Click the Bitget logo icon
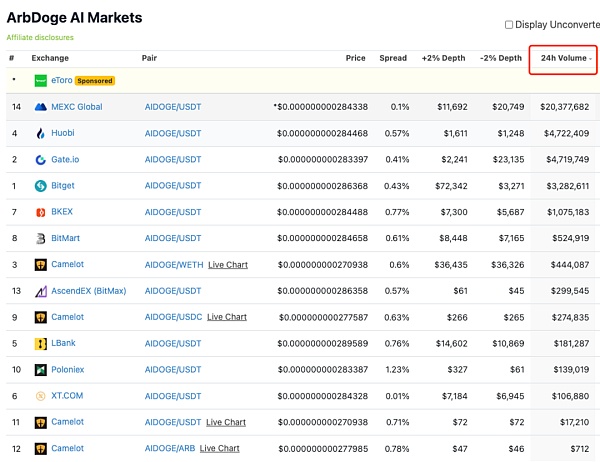This screenshot has width=600, height=462. tap(41, 186)
